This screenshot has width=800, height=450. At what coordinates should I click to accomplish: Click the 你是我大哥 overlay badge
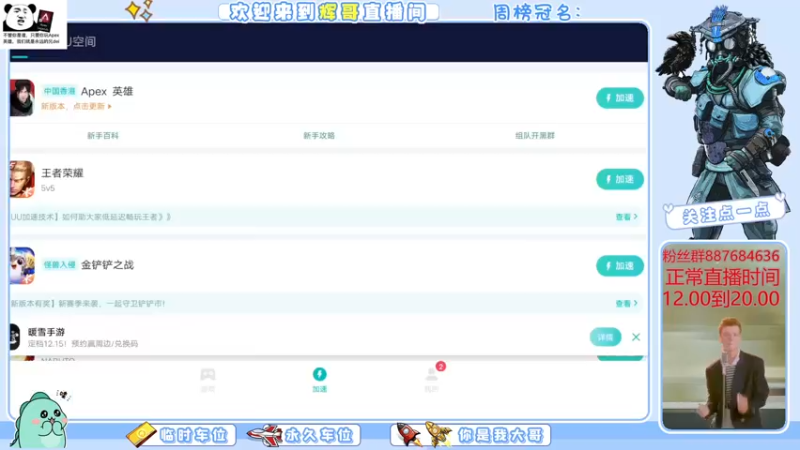click(x=470, y=435)
